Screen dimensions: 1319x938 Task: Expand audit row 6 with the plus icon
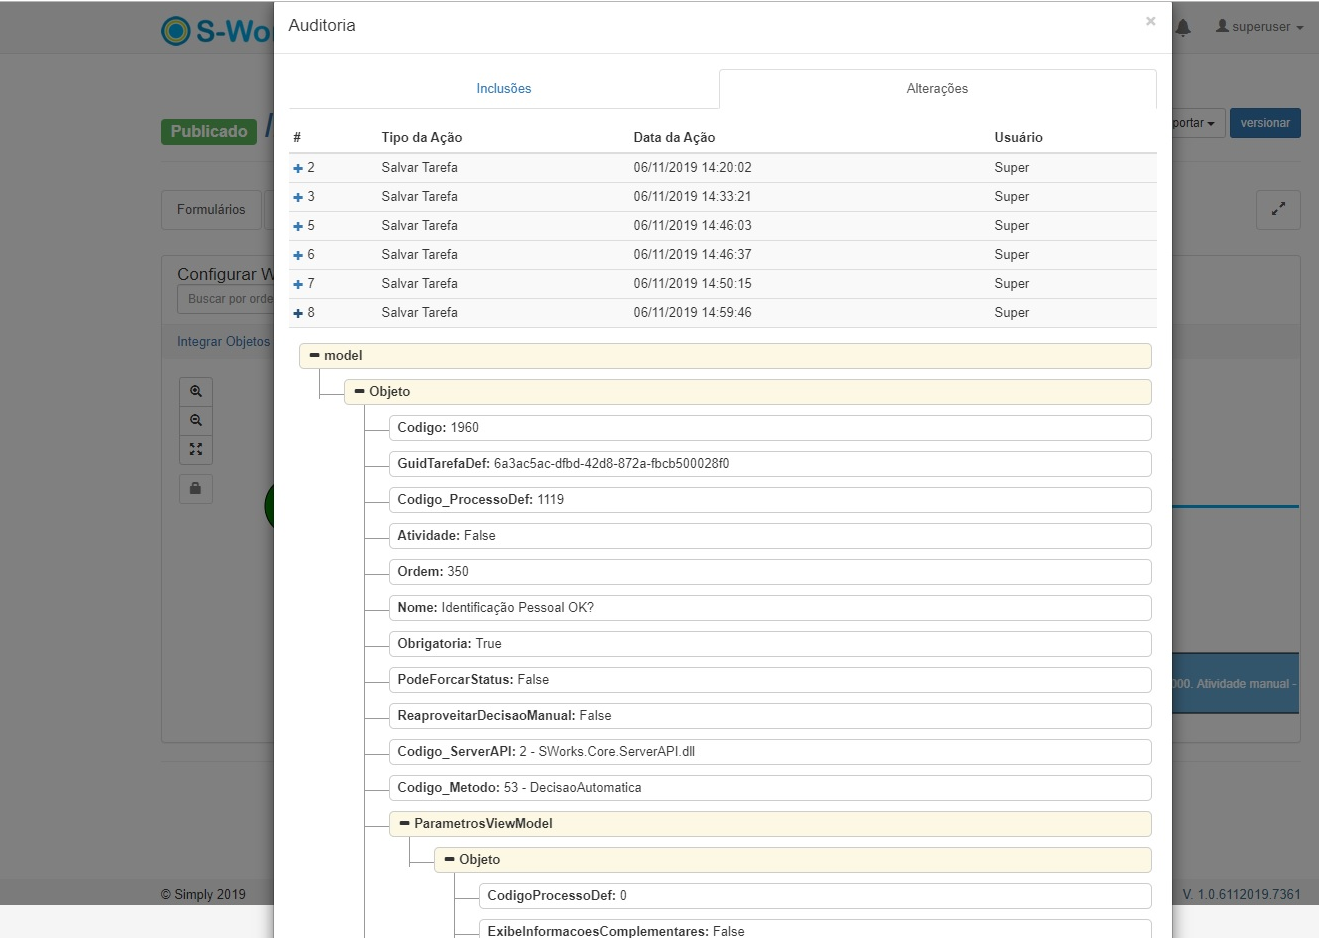pyautogui.click(x=298, y=255)
